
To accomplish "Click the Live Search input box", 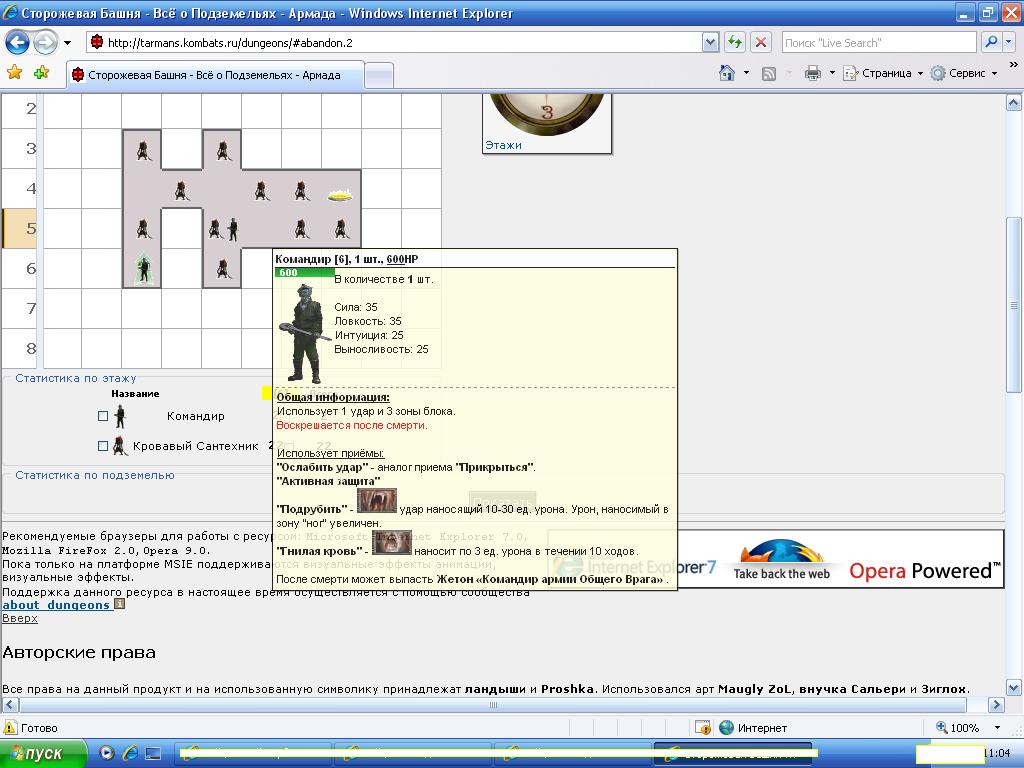I will pyautogui.click(x=879, y=43).
